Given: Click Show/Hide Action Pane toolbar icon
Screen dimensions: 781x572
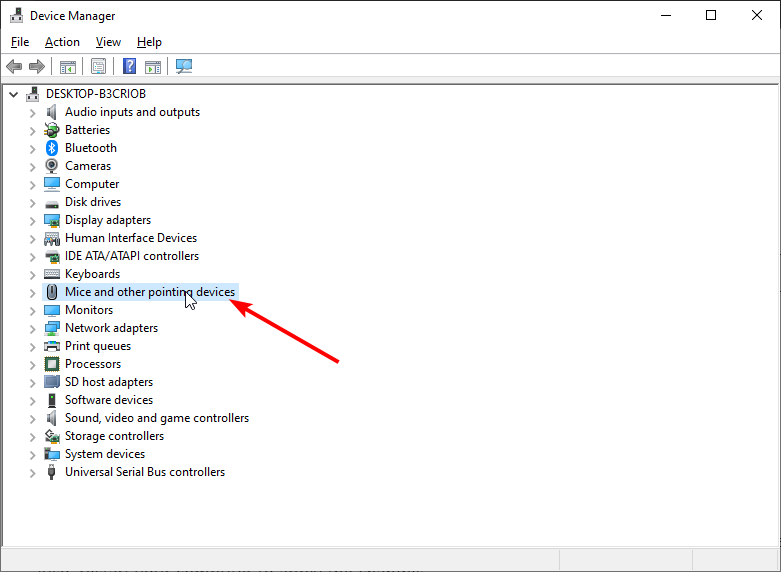Looking at the screenshot, I should pyautogui.click(x=153, y=66).
